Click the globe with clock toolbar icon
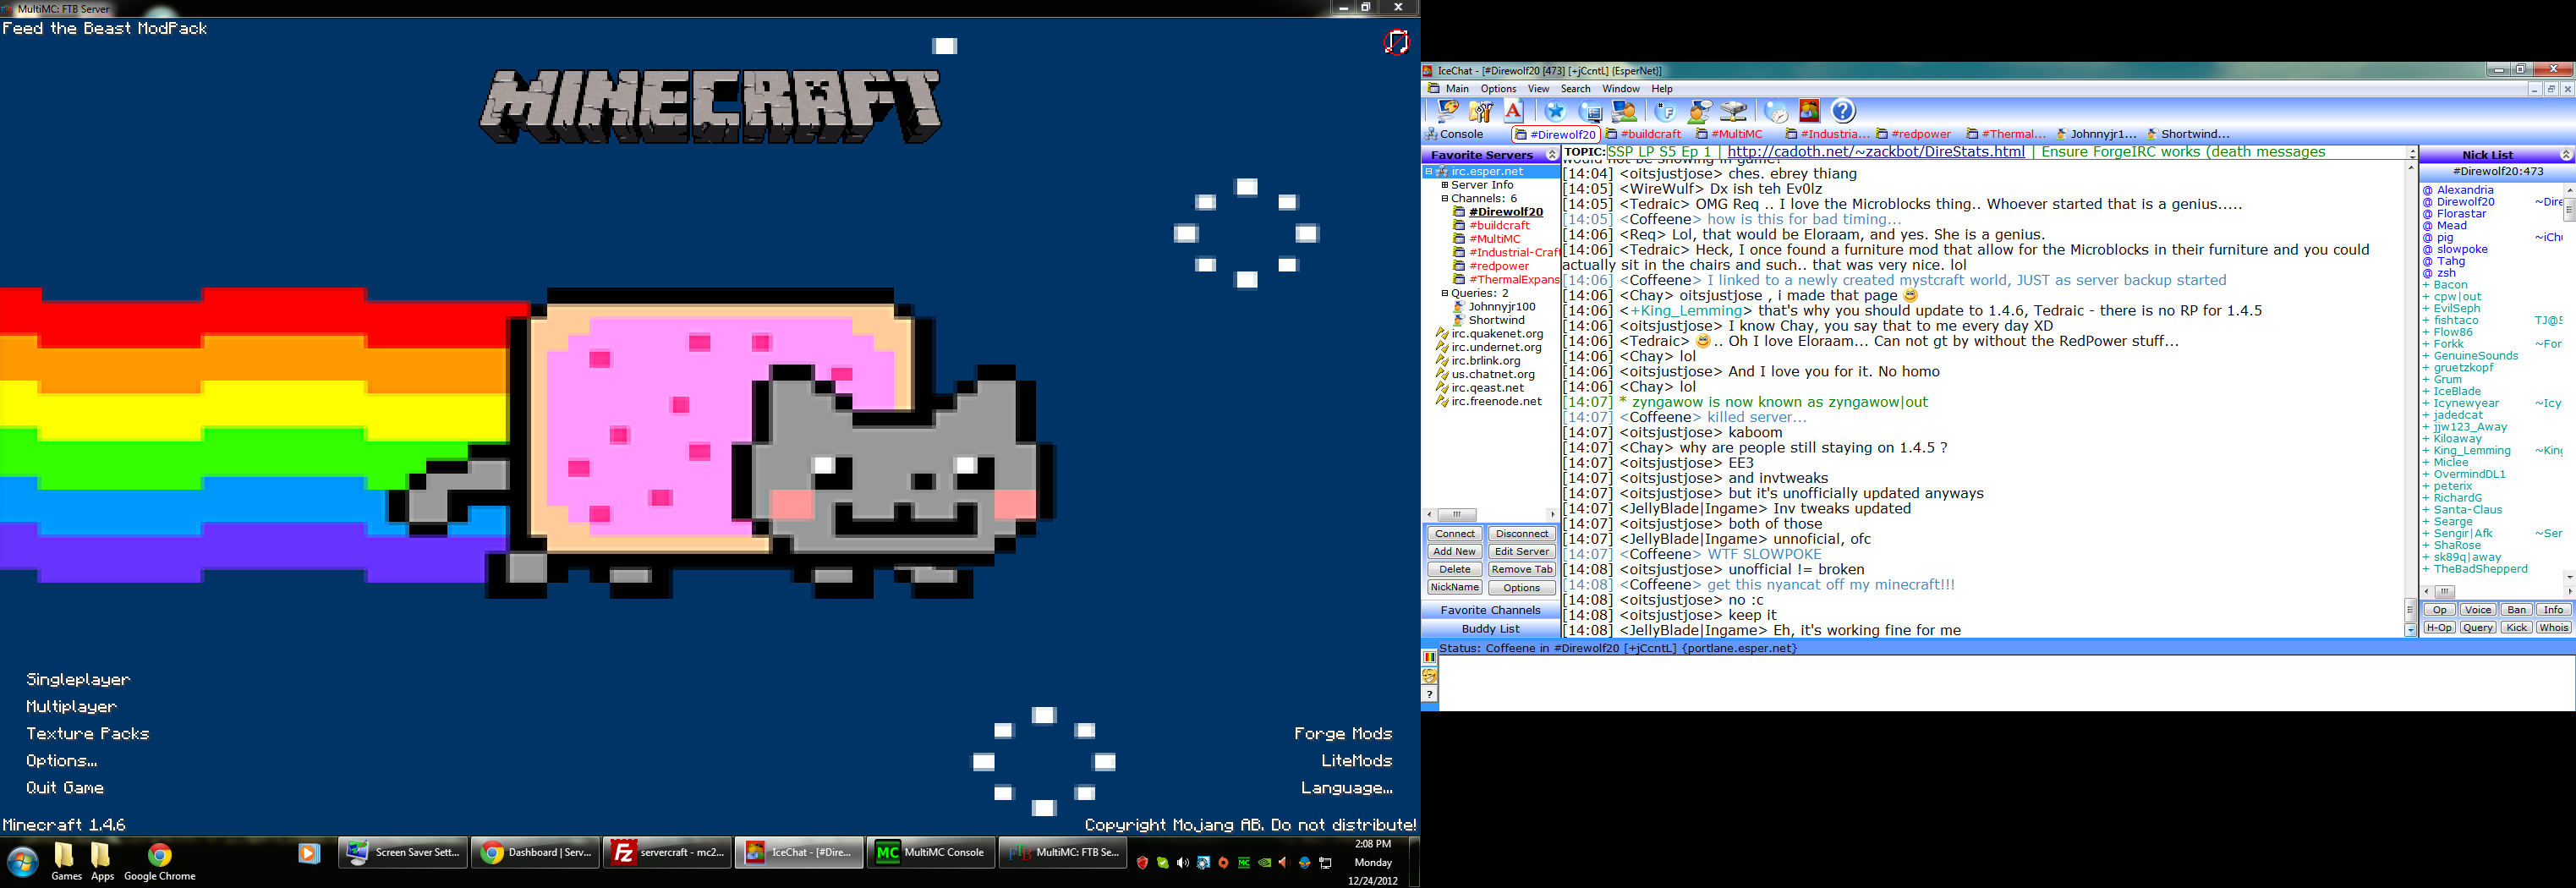The image size is (2576, 888). [1776, 111]
